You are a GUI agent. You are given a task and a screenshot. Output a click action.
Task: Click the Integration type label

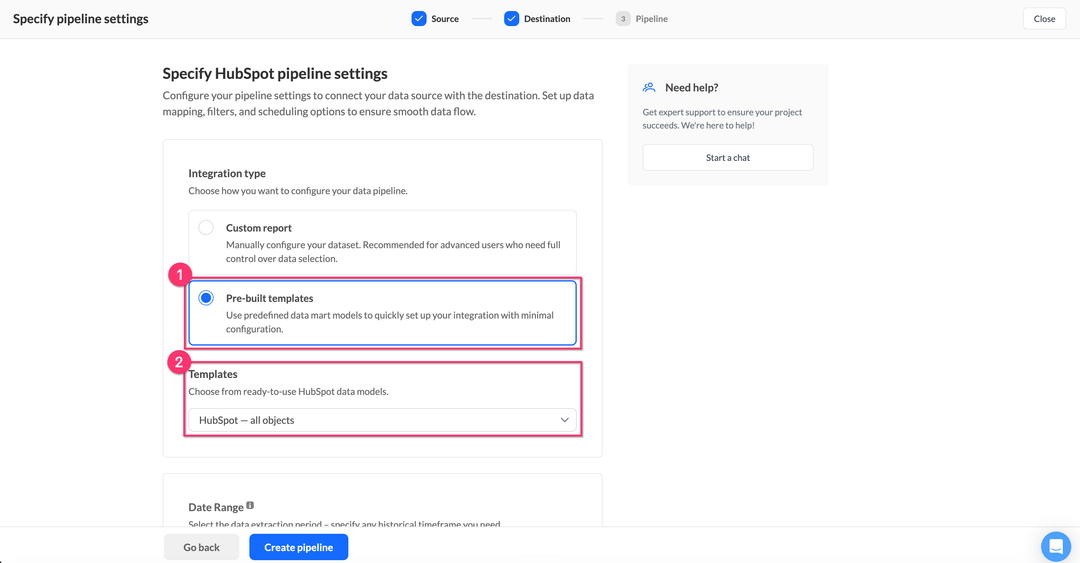point(227,173)
